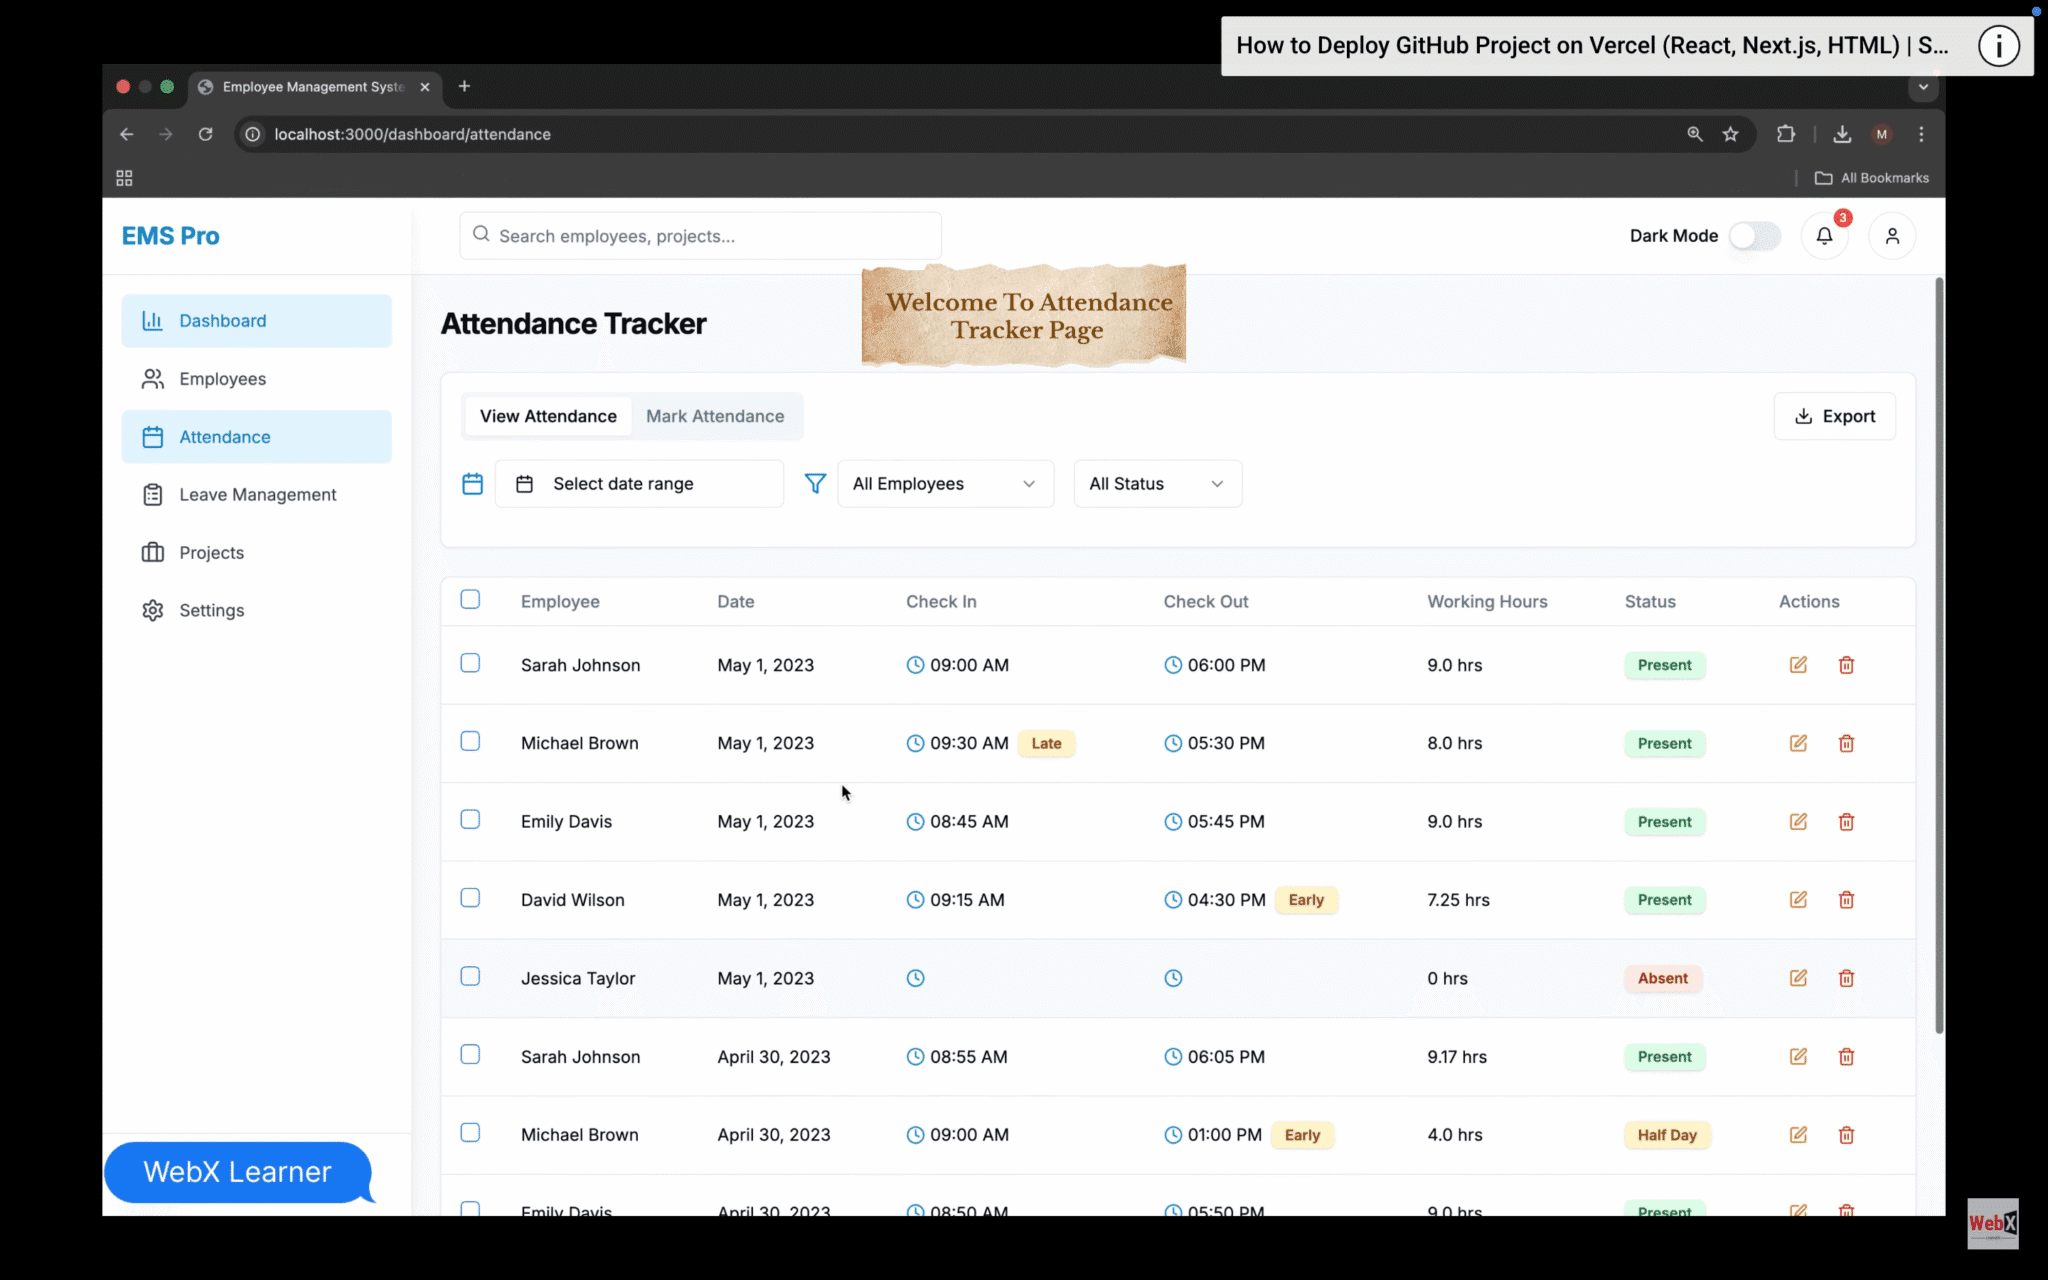Select the Leave Management sidebar icon
The height and width of the screenshot is (1280, 2048).
point(153,494)
